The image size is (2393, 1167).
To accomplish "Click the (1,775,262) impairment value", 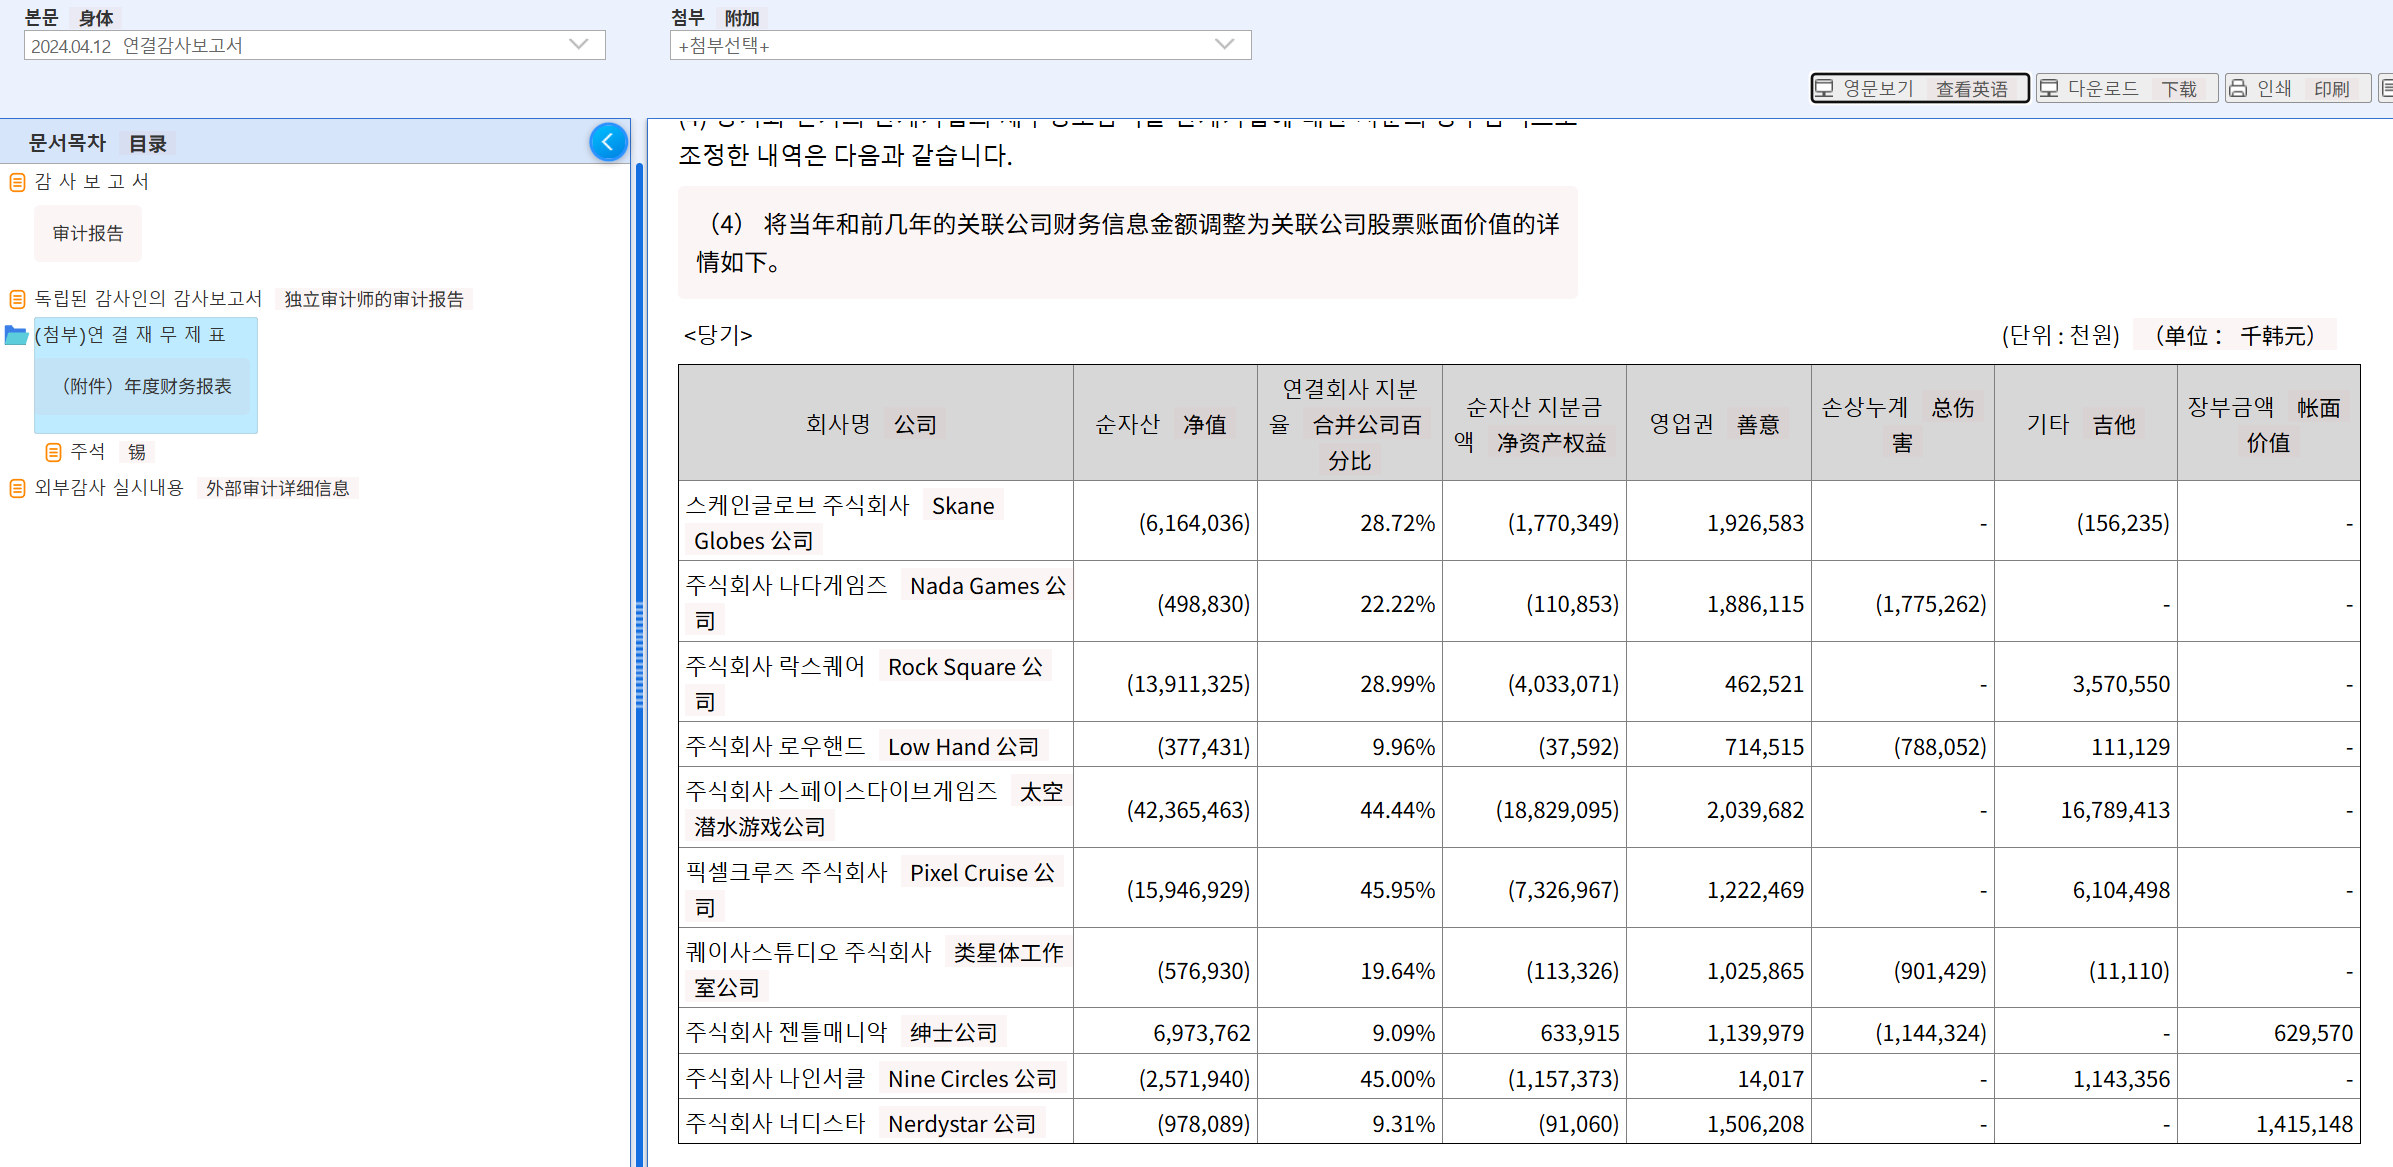I will 1930,604.
